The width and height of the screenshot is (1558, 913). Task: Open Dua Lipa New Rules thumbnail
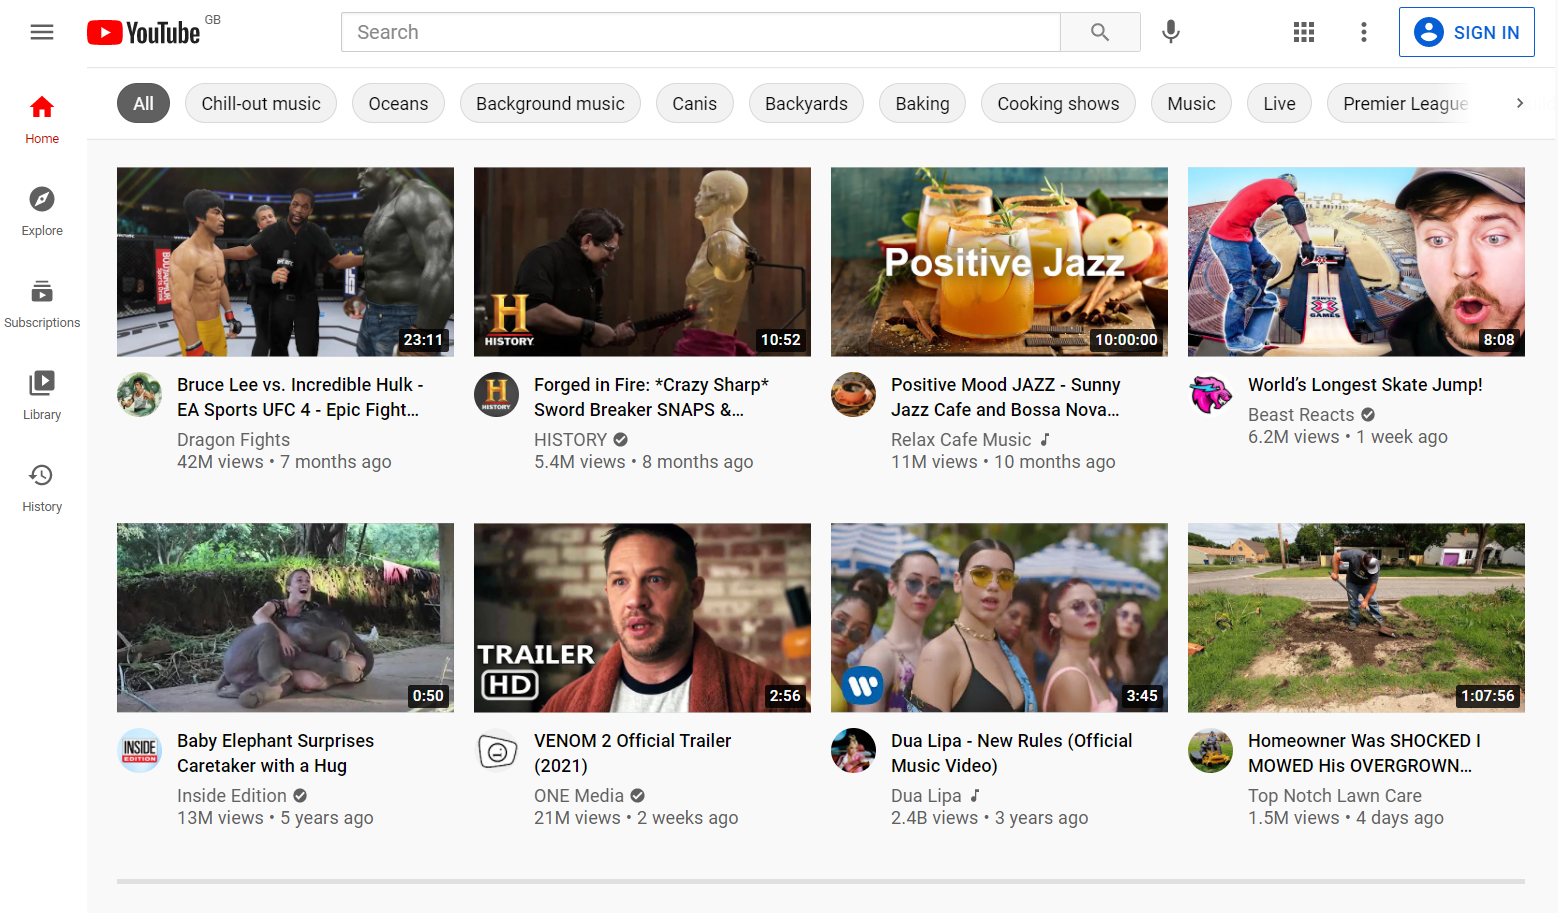click(x=999, y=618)
